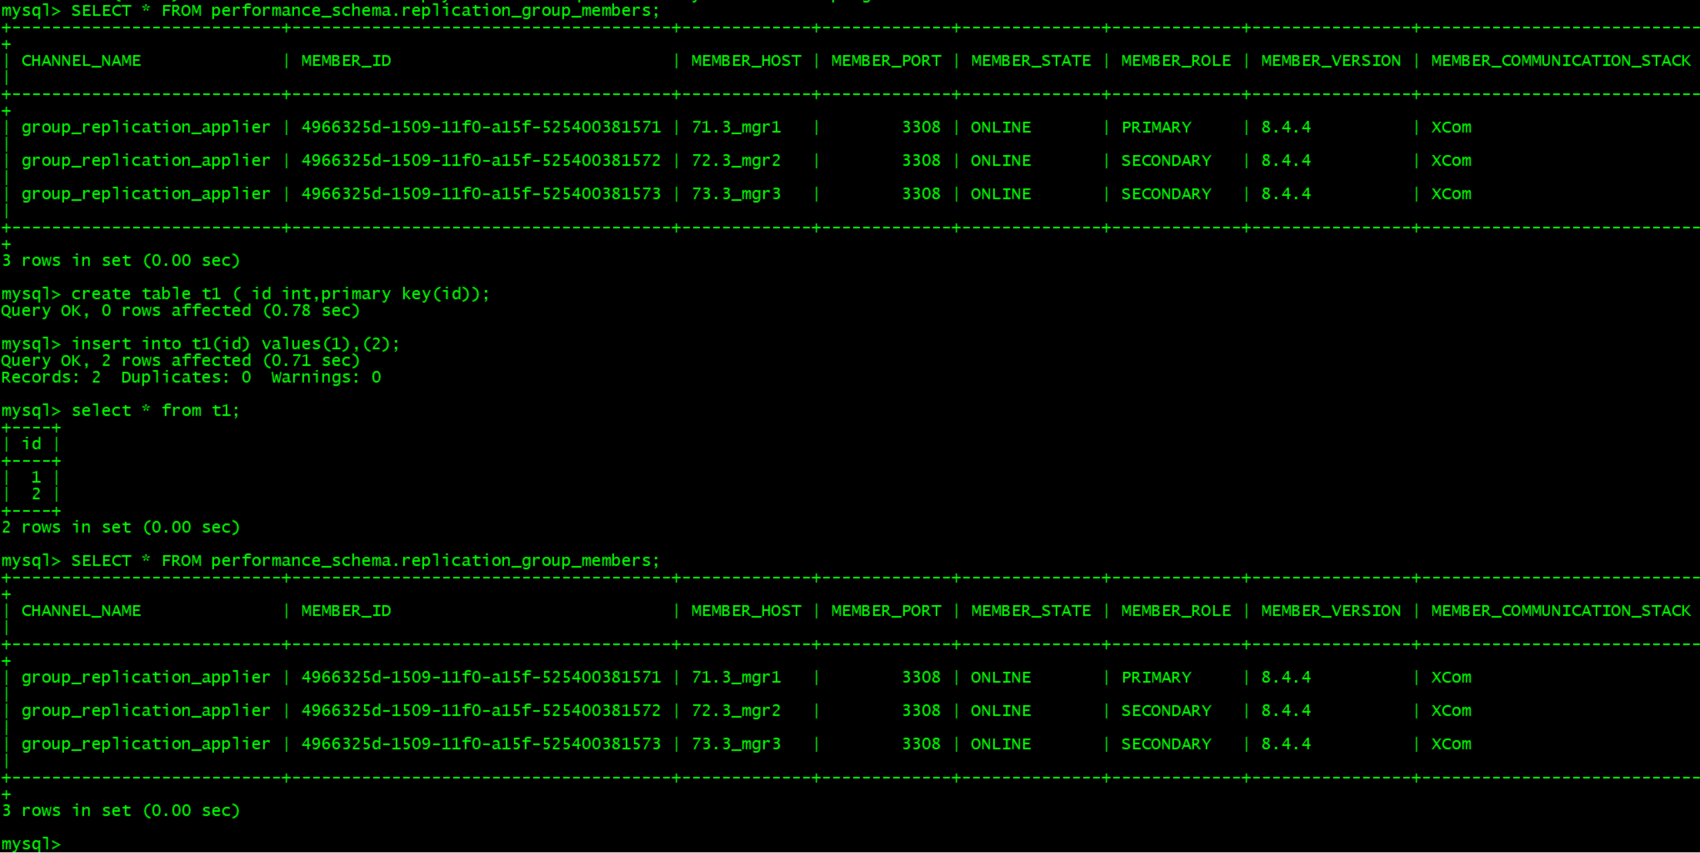Click '3 rows in set' line below lower table
Screen dimensions: 1700x853
click(121, 811)
